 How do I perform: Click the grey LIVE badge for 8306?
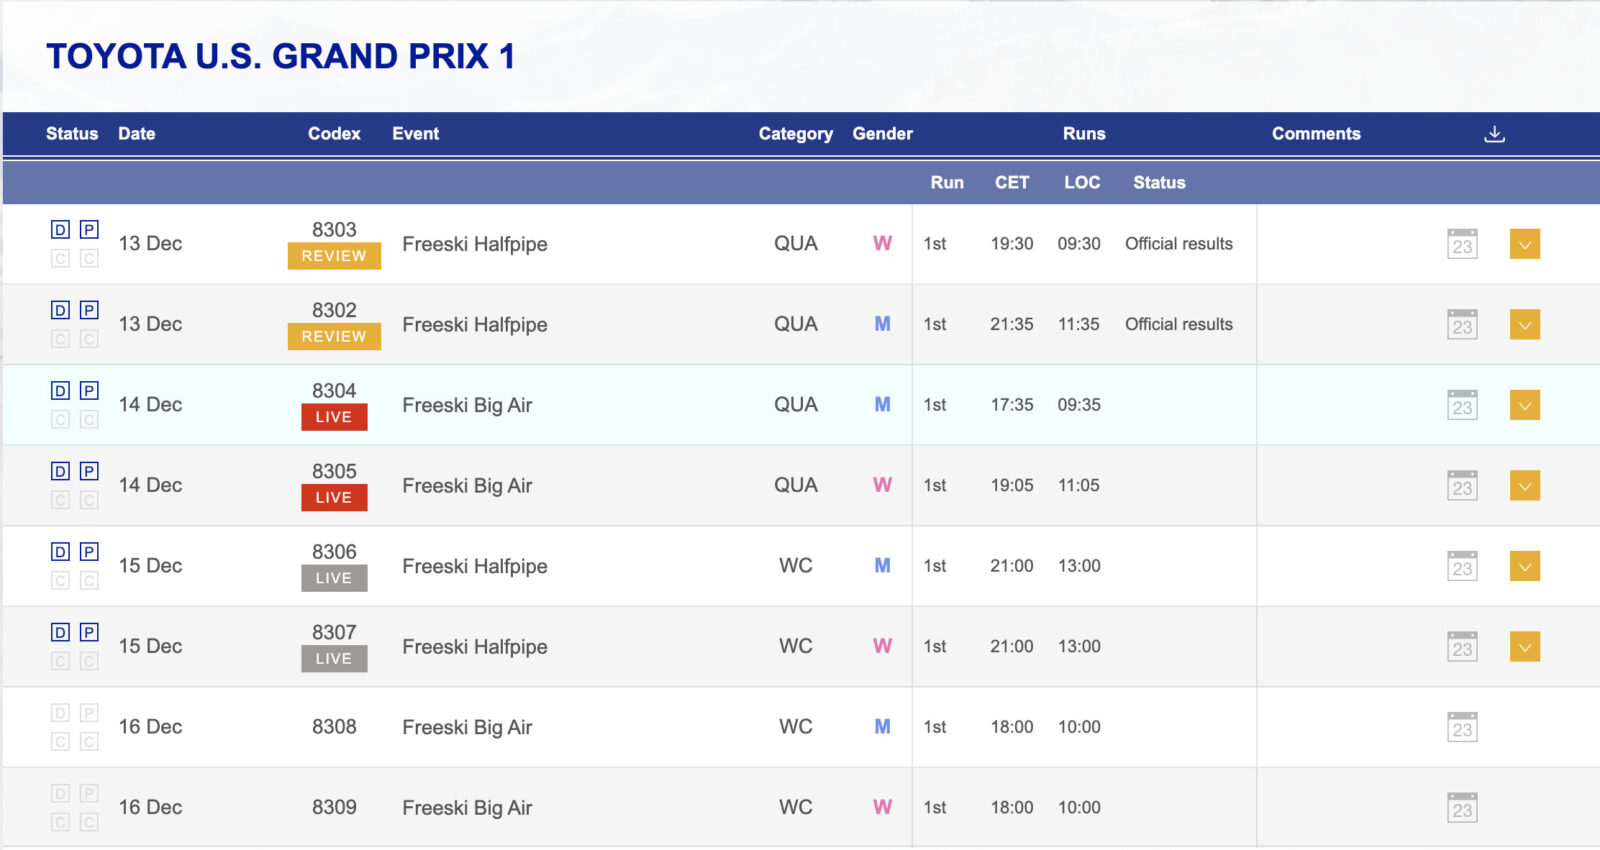point(334,578)
